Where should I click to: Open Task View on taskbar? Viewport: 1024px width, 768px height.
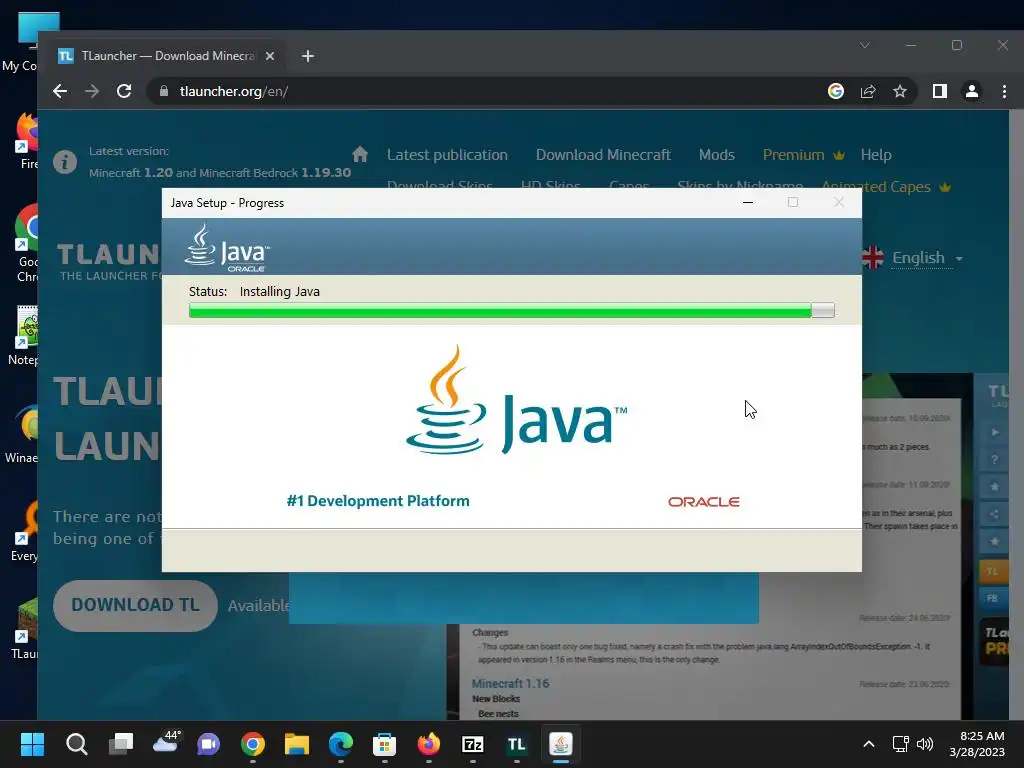[121, 744]
